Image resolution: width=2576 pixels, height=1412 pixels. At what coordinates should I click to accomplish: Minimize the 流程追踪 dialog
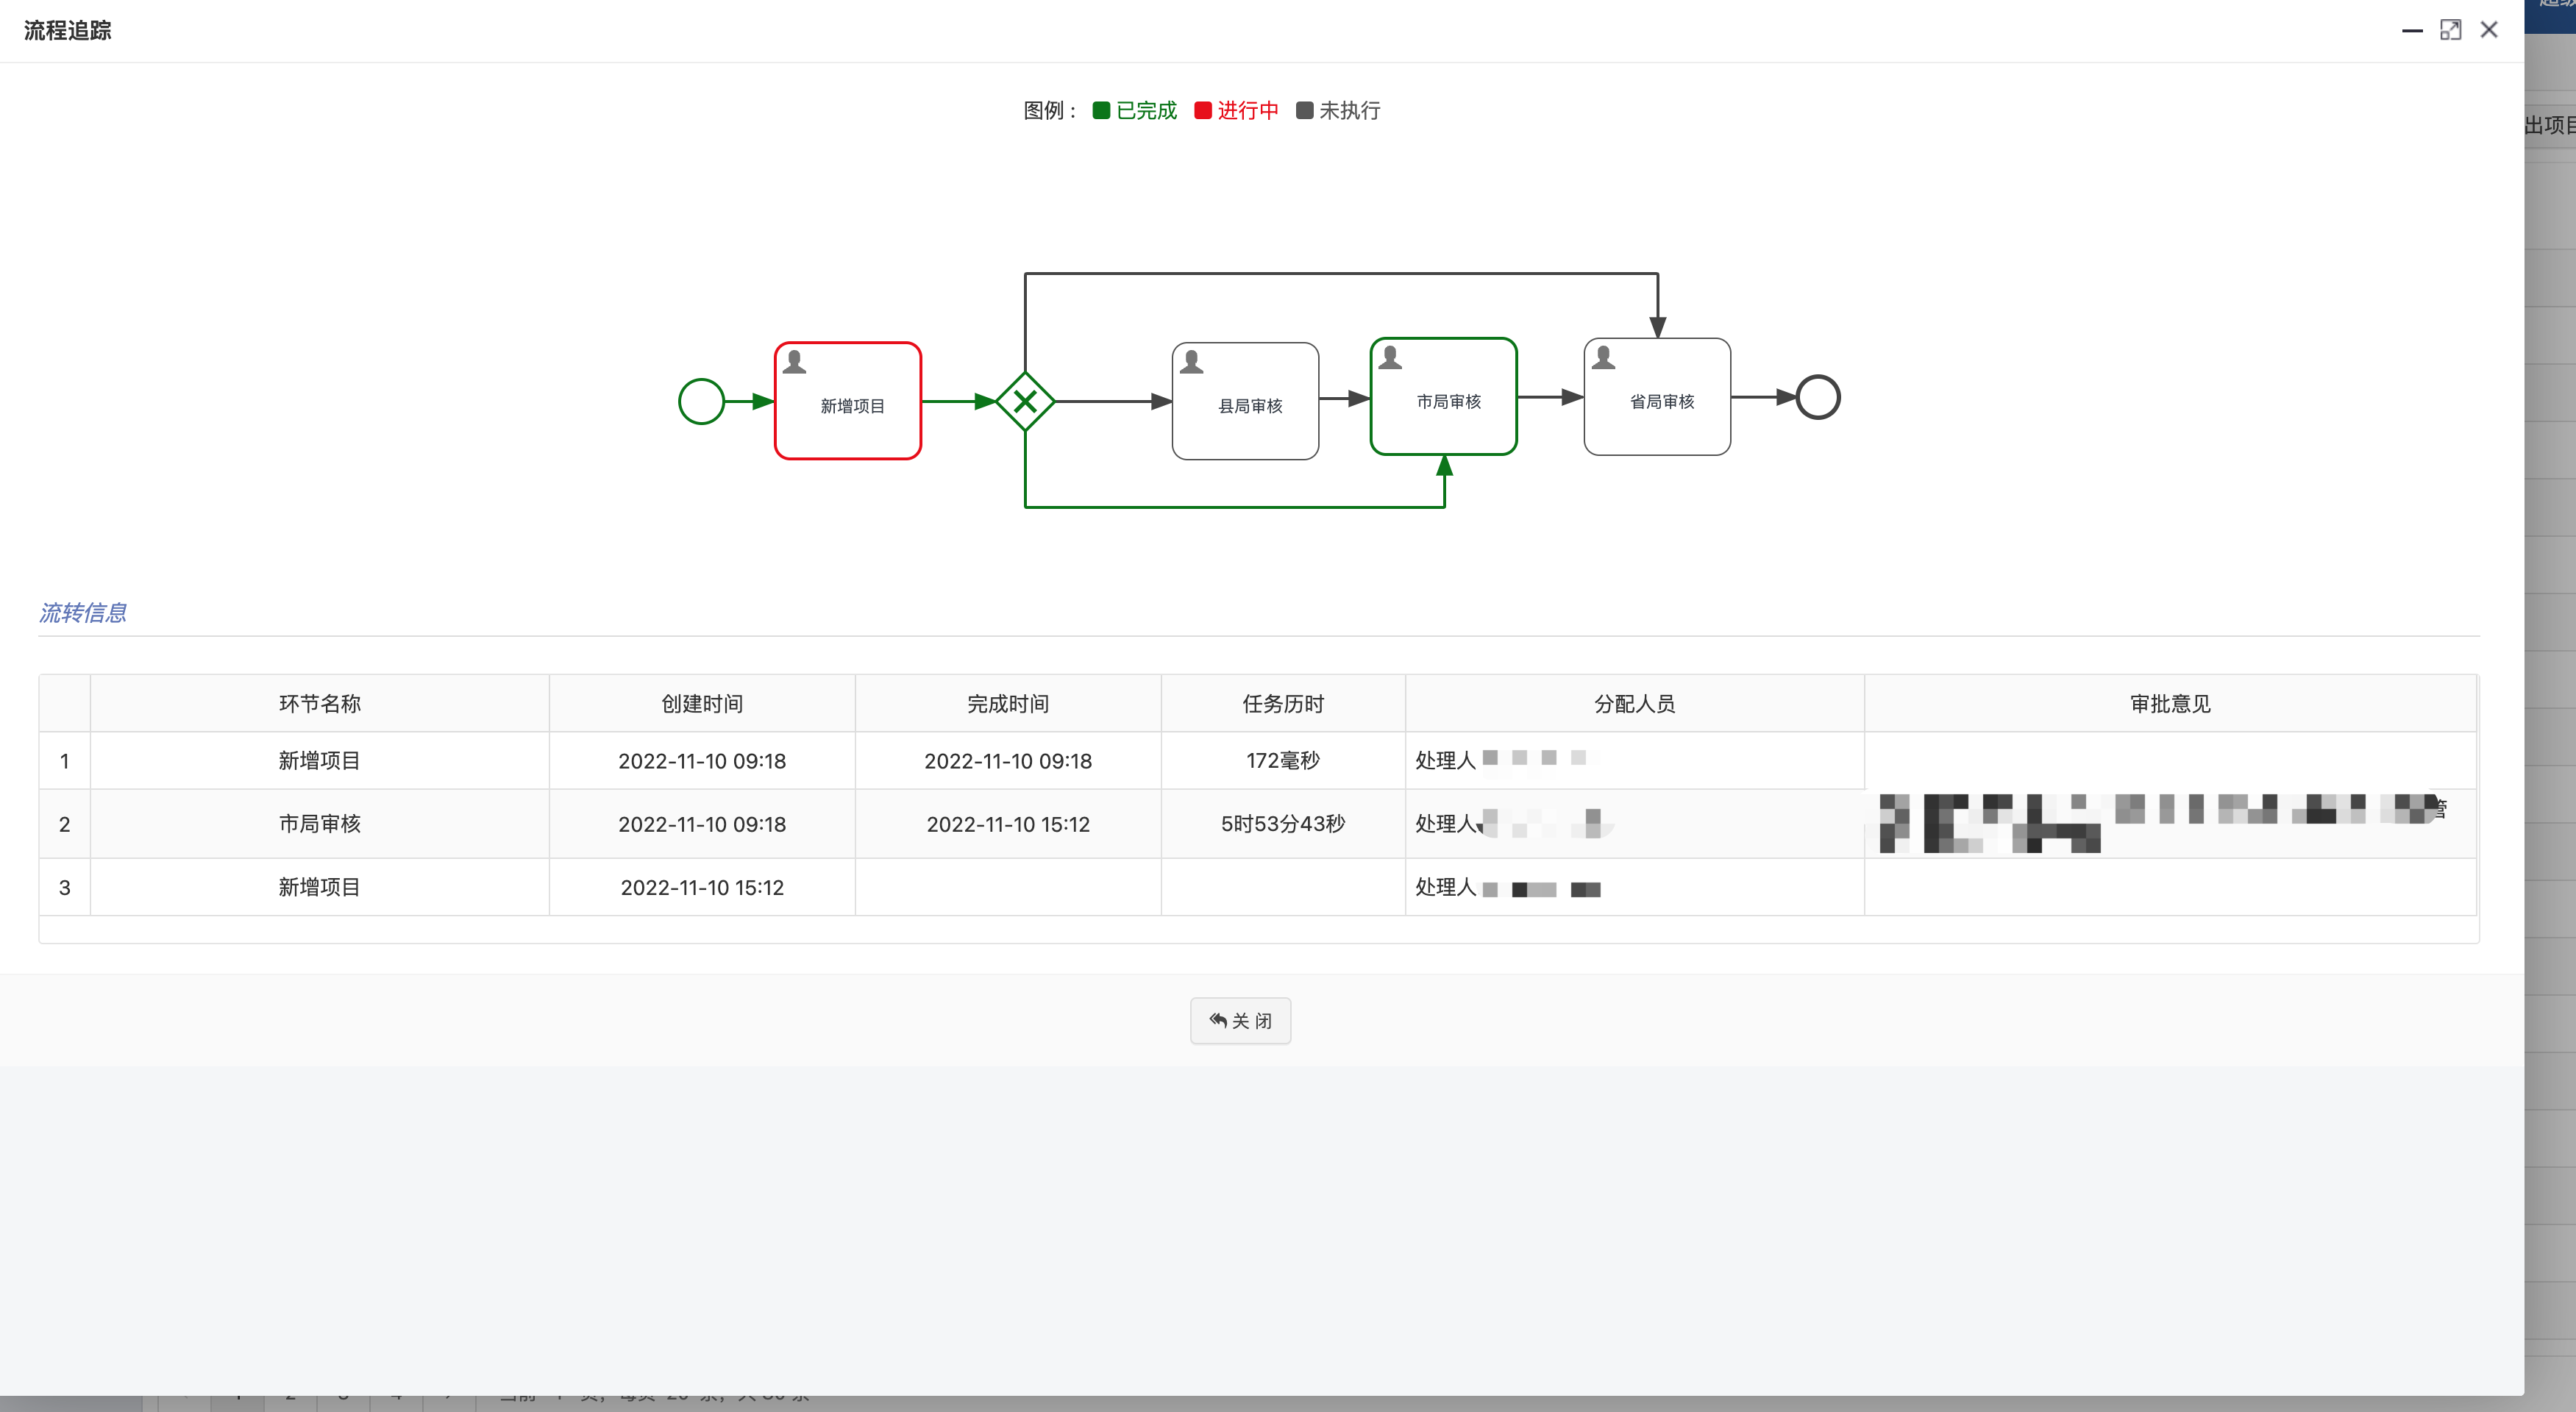(x=2412, y=31)
